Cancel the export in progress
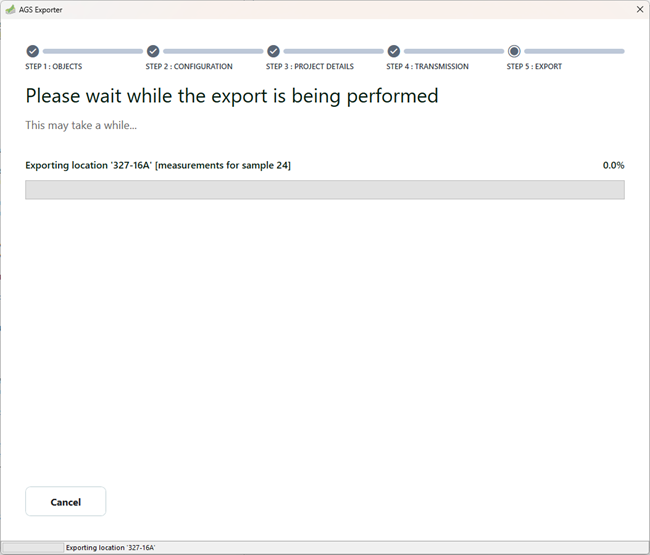 (x=66, y=501)
